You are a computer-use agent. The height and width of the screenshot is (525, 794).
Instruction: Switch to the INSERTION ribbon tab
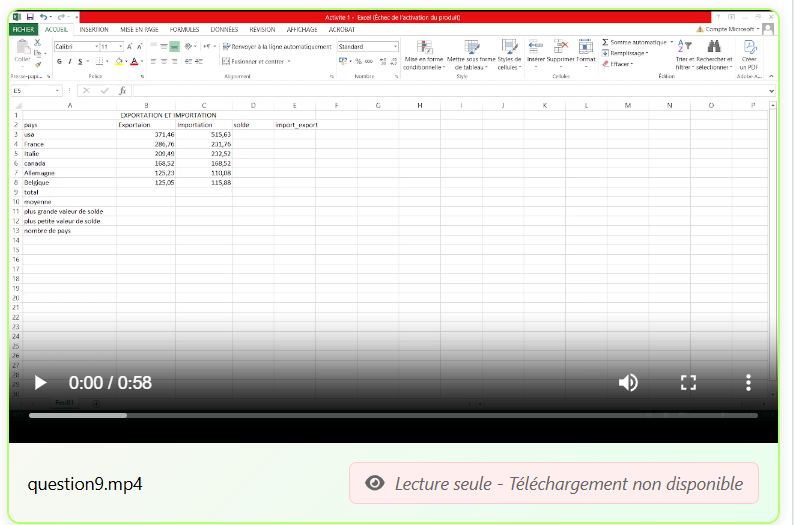coord(94,30)
